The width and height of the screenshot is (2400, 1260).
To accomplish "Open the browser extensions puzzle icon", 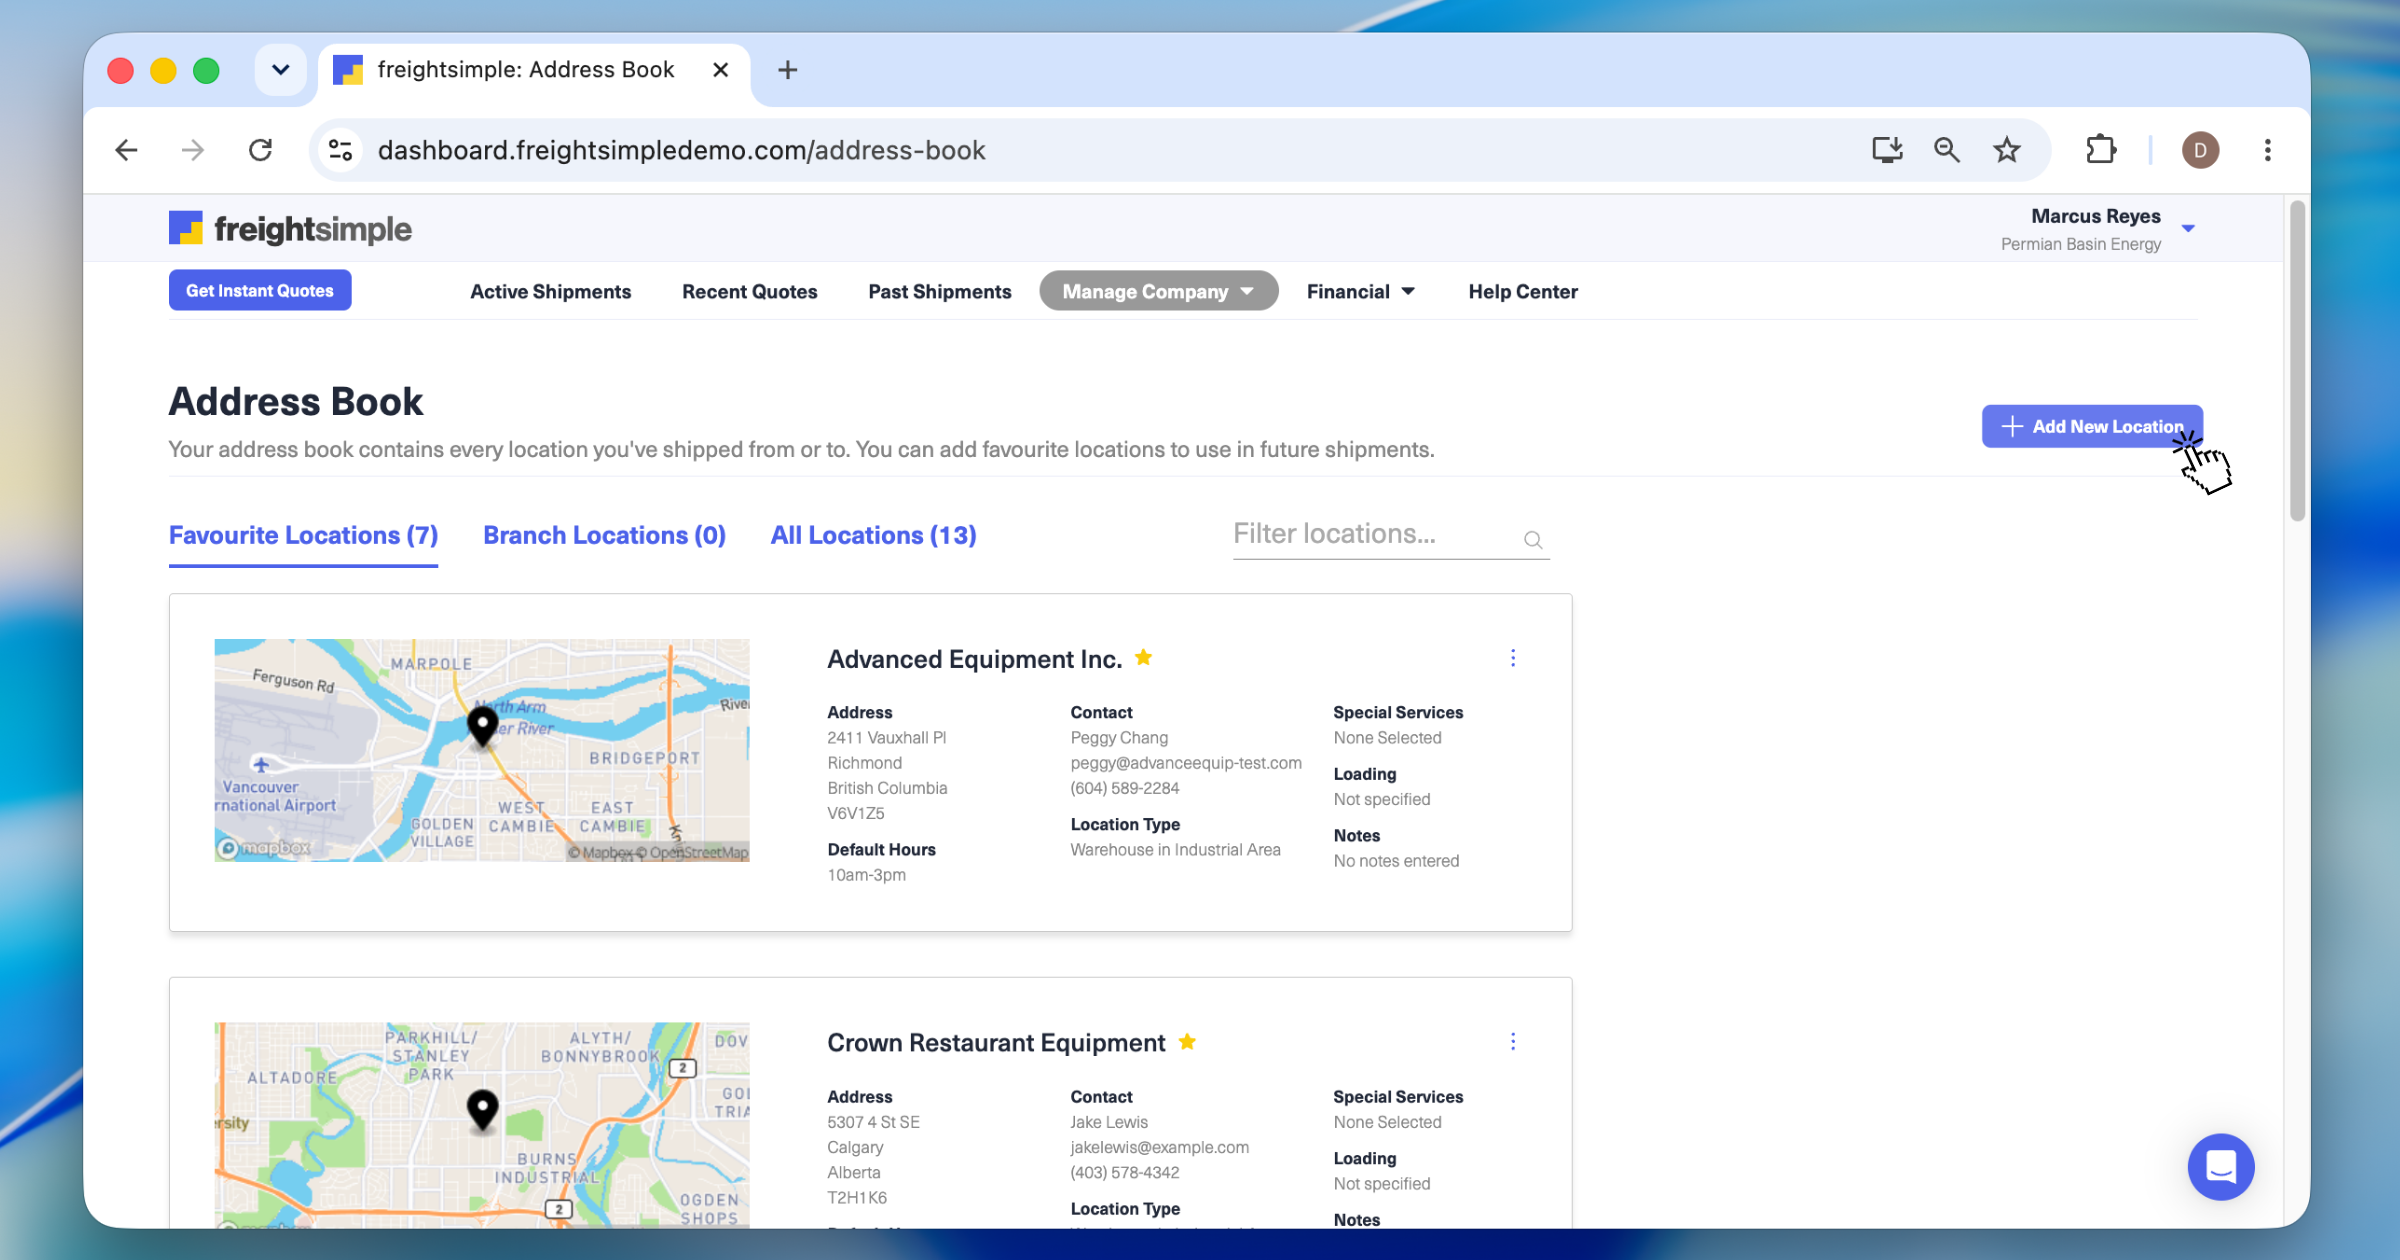I will tap(2101, 150).
